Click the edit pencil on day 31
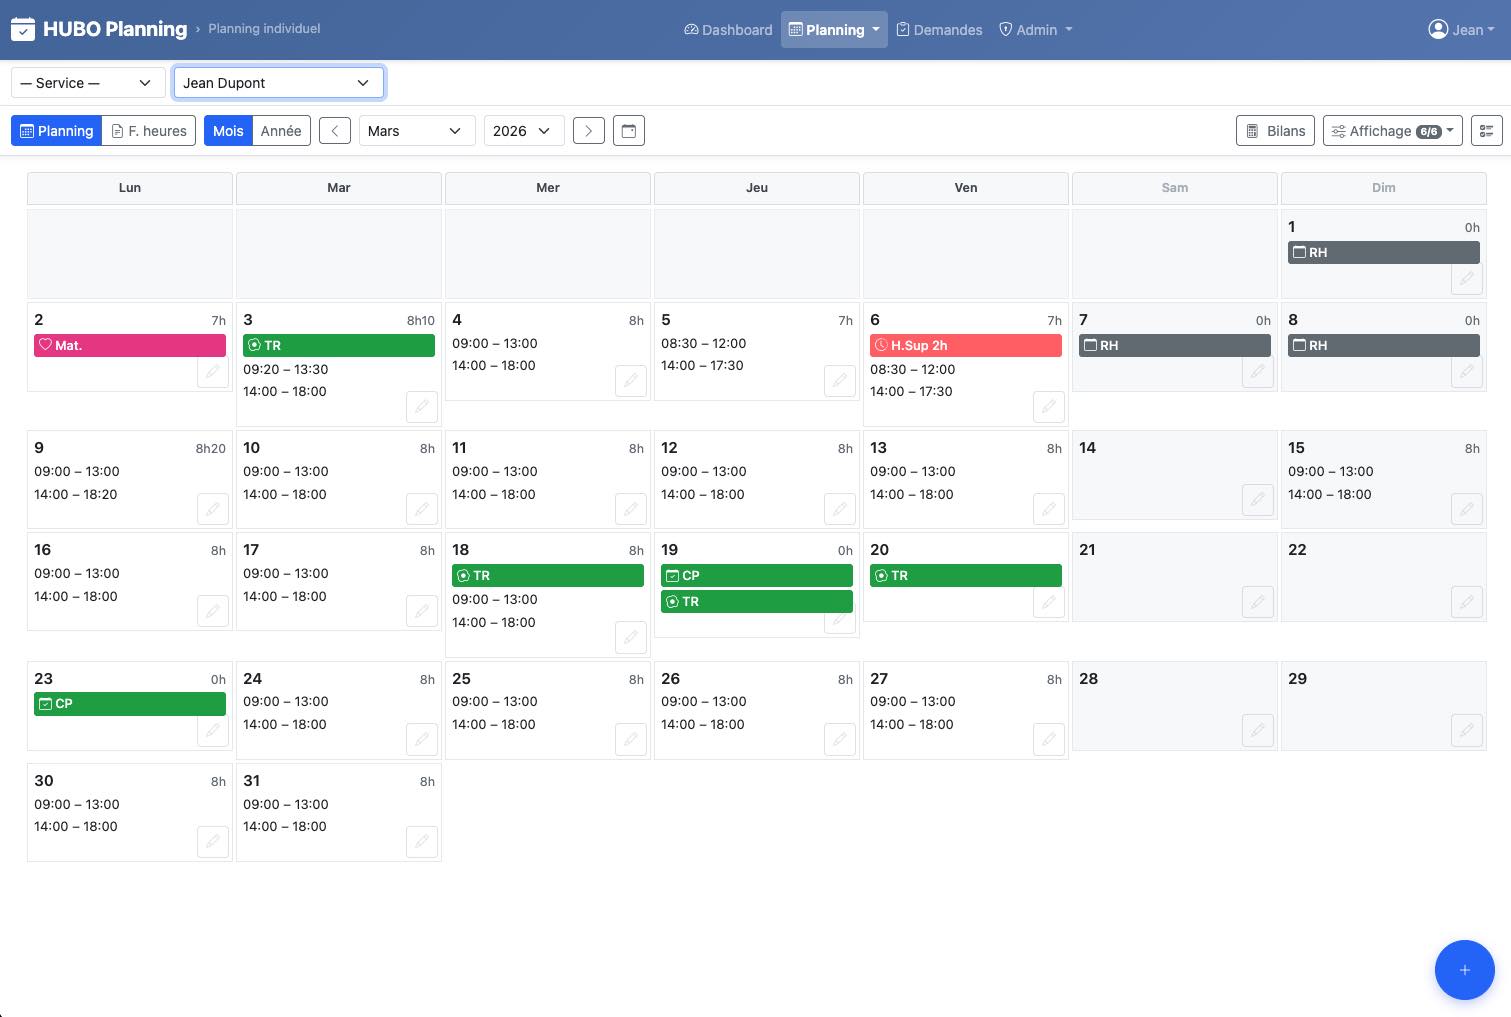The image size is (1511, 1017). click(x=421, y=842)
